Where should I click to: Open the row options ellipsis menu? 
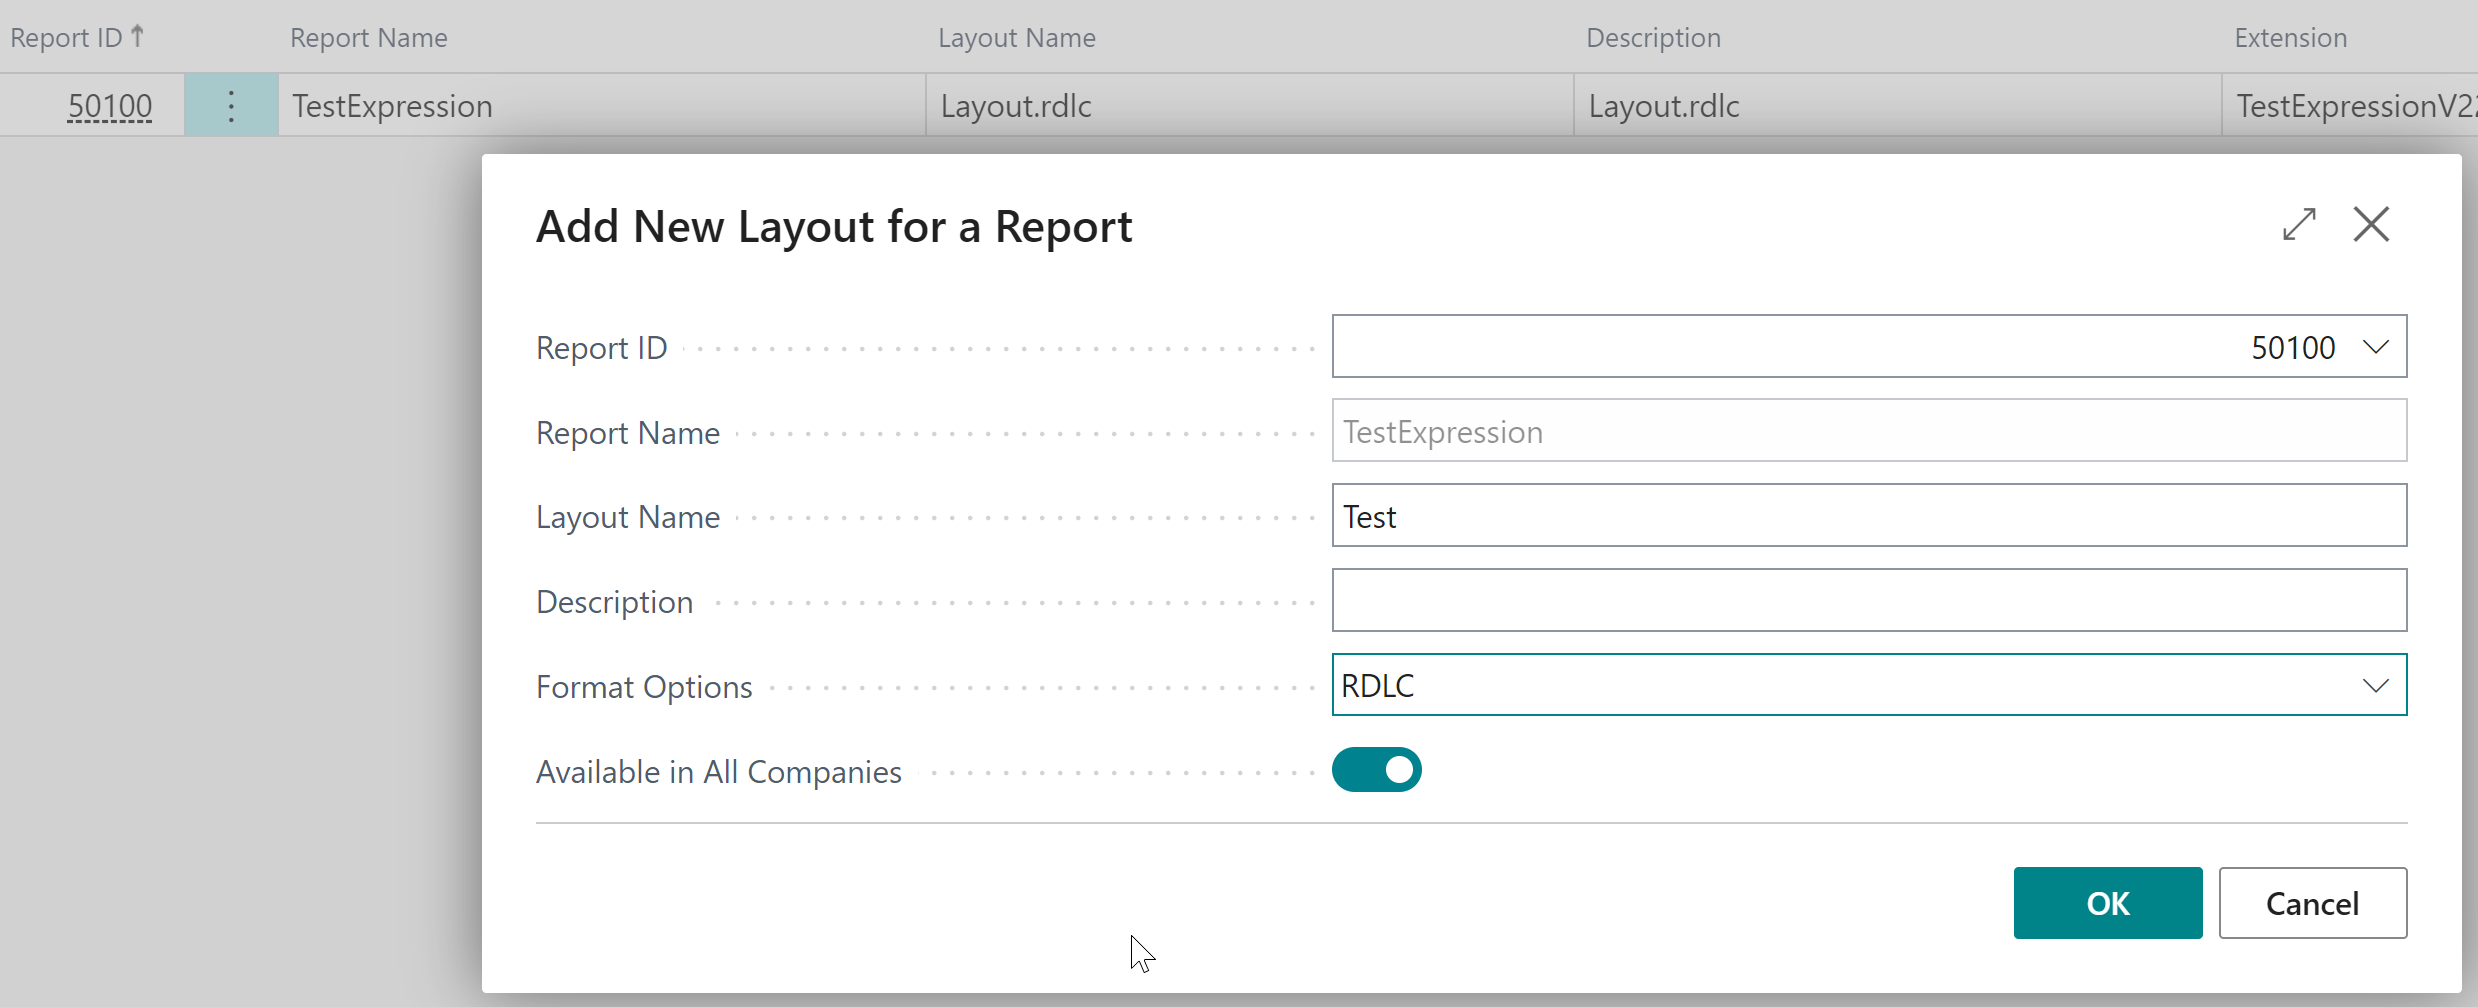230,104
